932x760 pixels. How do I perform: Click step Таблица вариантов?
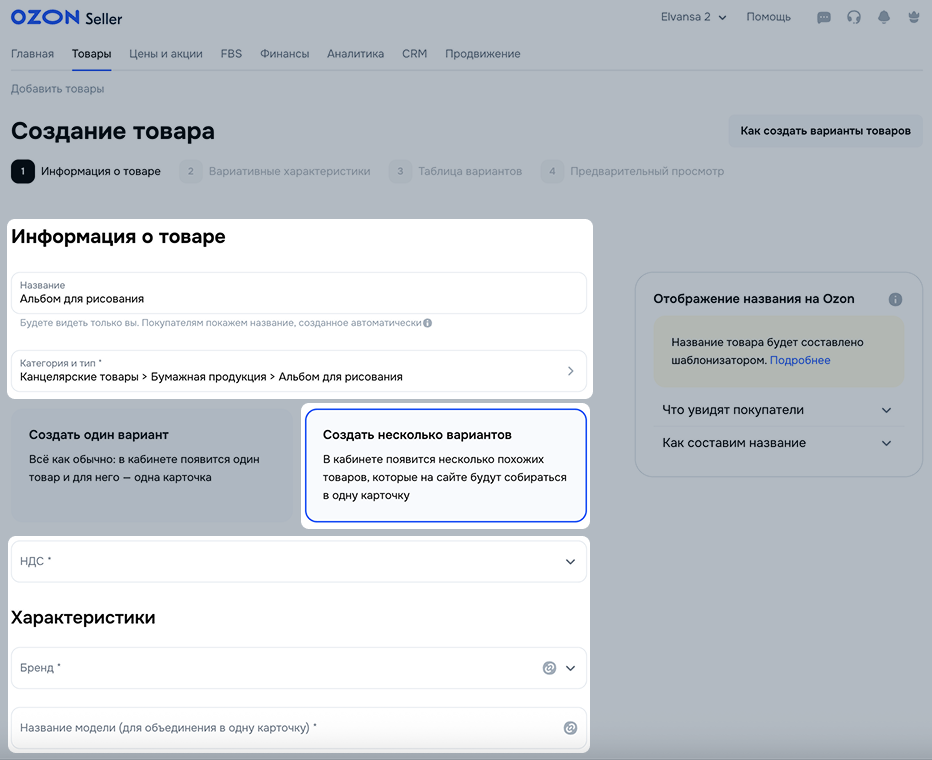tap(456, 171)
